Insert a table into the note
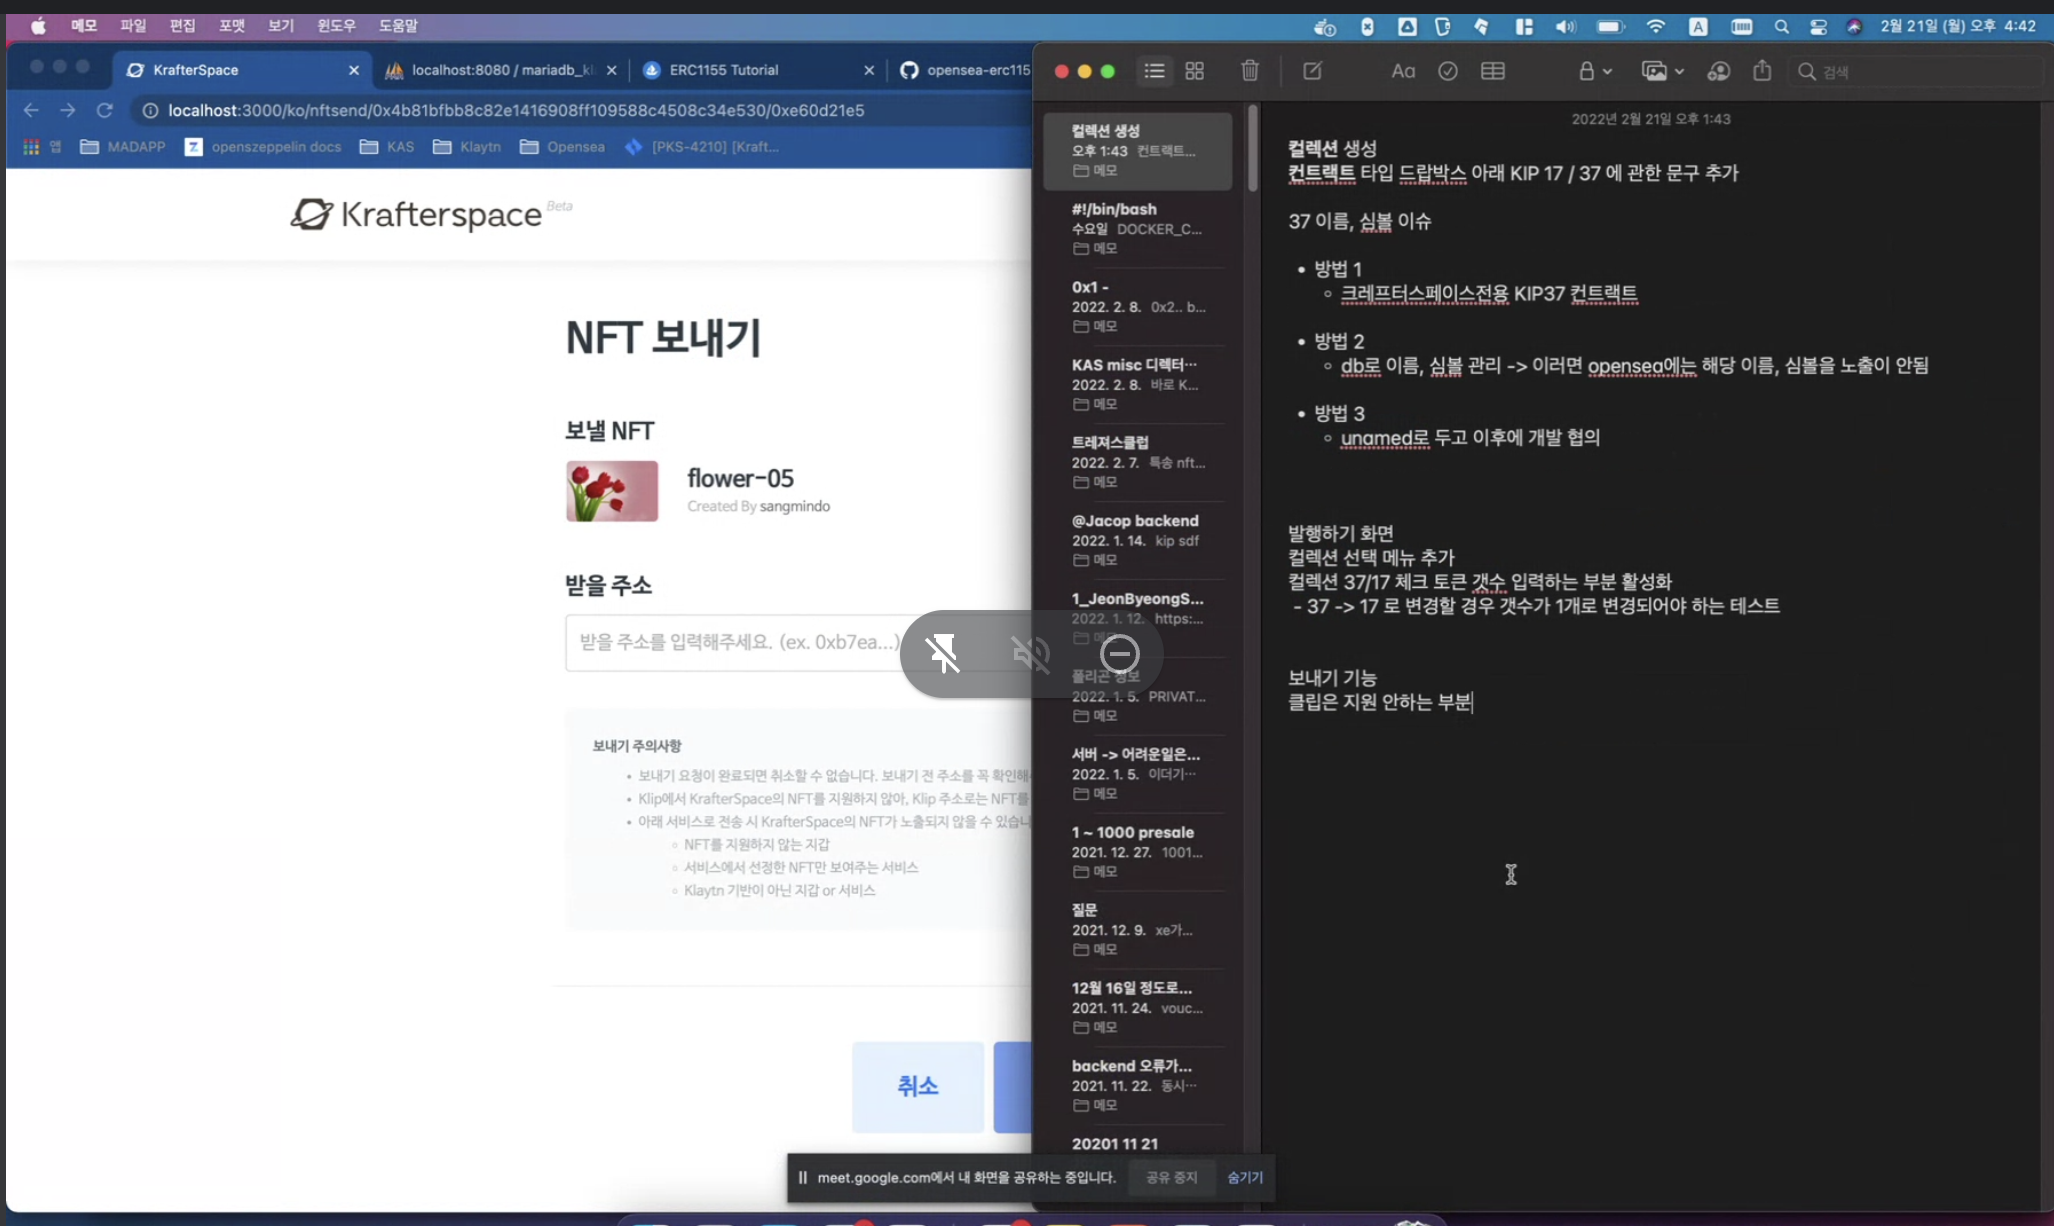Screen dimensions: 2054x1226 click(1492, 71)
